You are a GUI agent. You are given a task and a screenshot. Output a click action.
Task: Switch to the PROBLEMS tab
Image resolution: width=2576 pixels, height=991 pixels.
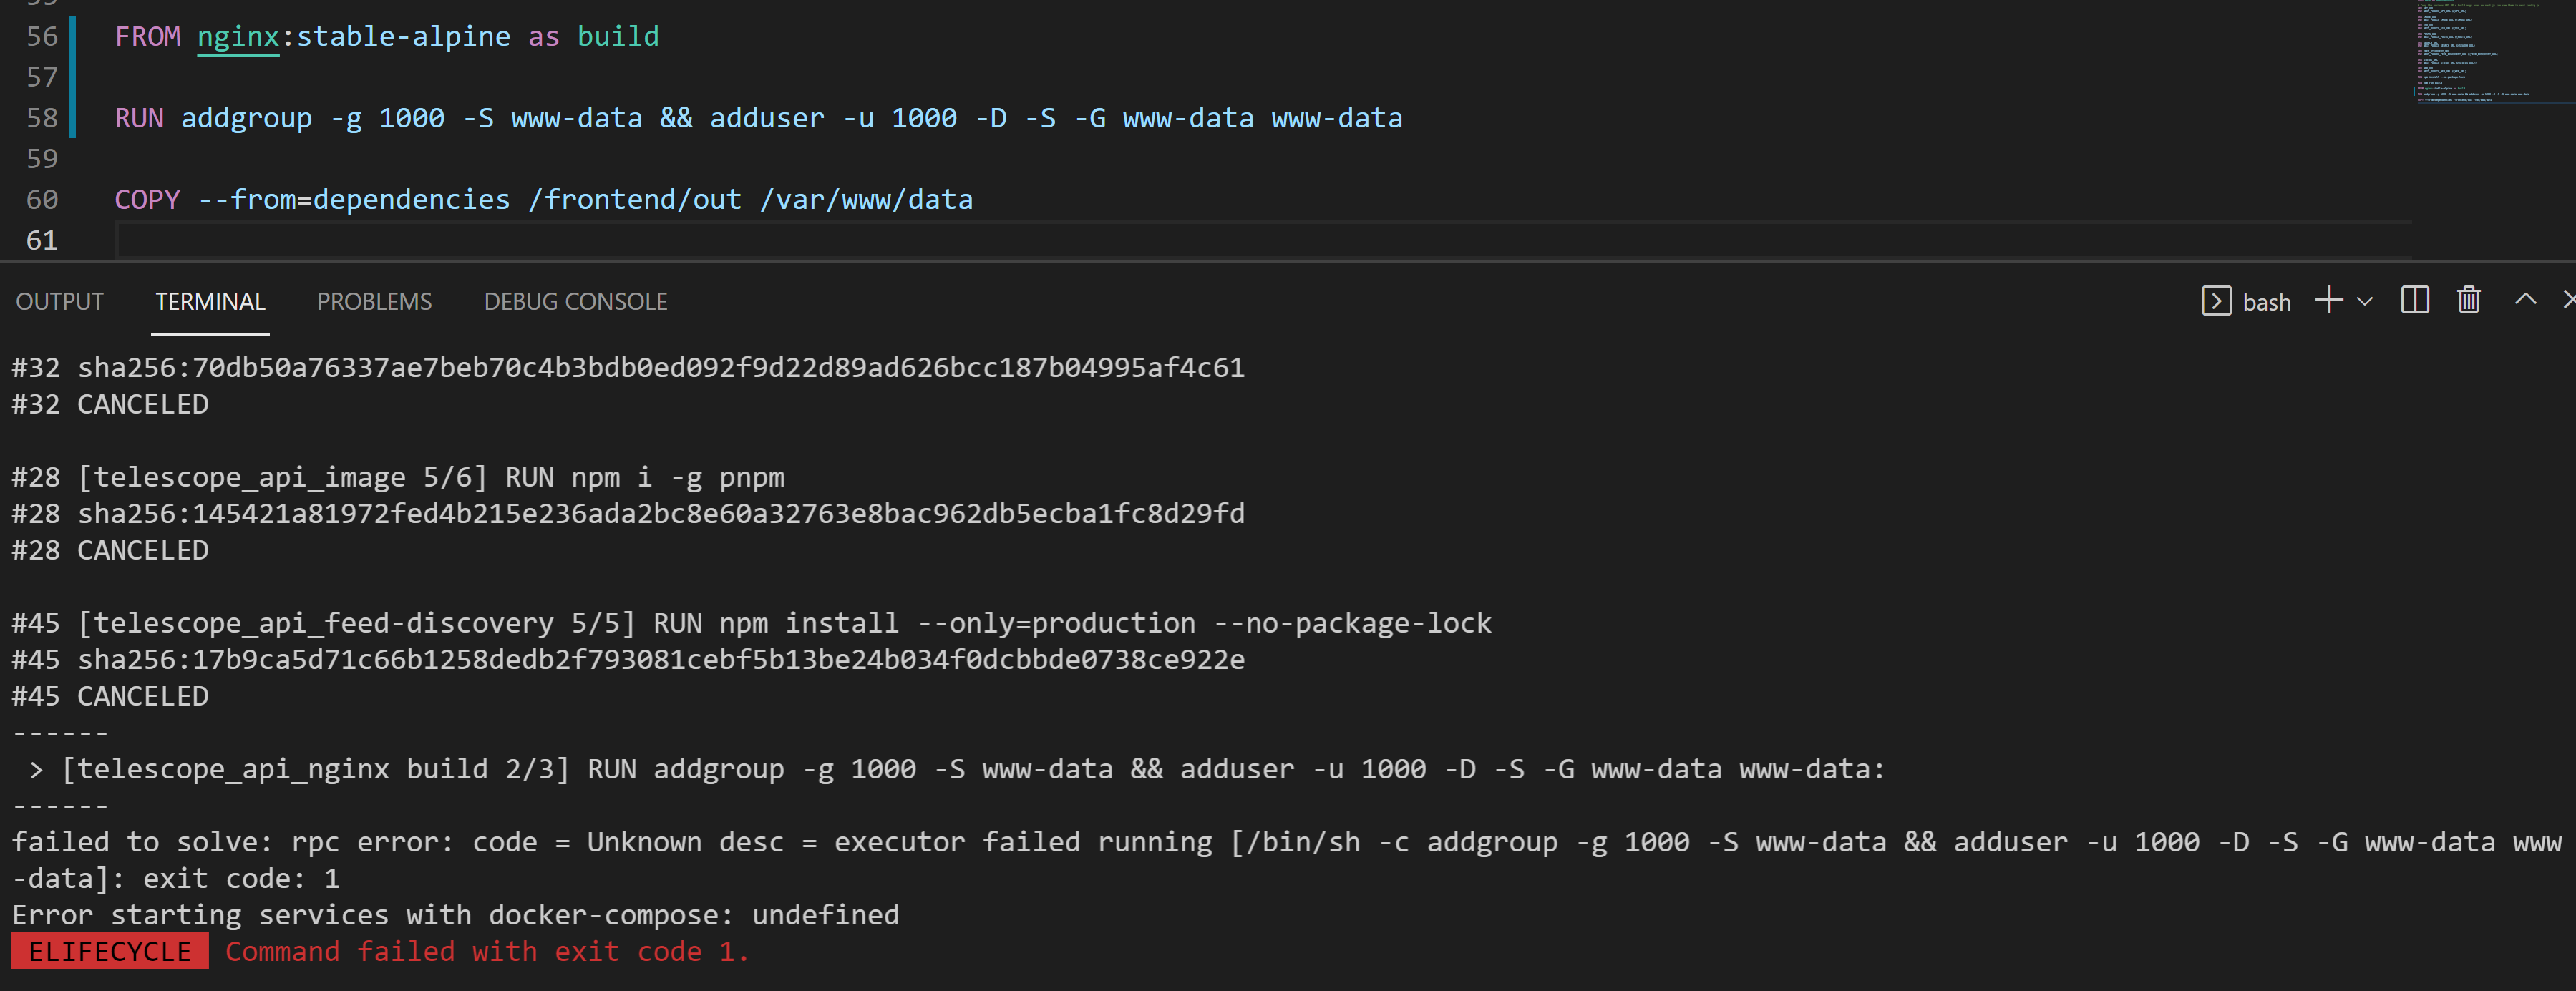375,301
